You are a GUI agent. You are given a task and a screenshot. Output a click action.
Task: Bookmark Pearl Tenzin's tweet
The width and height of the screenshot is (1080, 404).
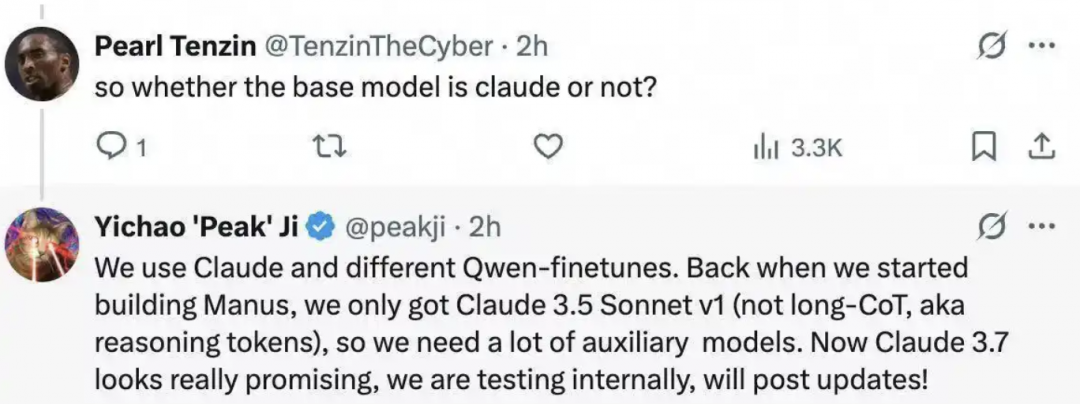985,148
